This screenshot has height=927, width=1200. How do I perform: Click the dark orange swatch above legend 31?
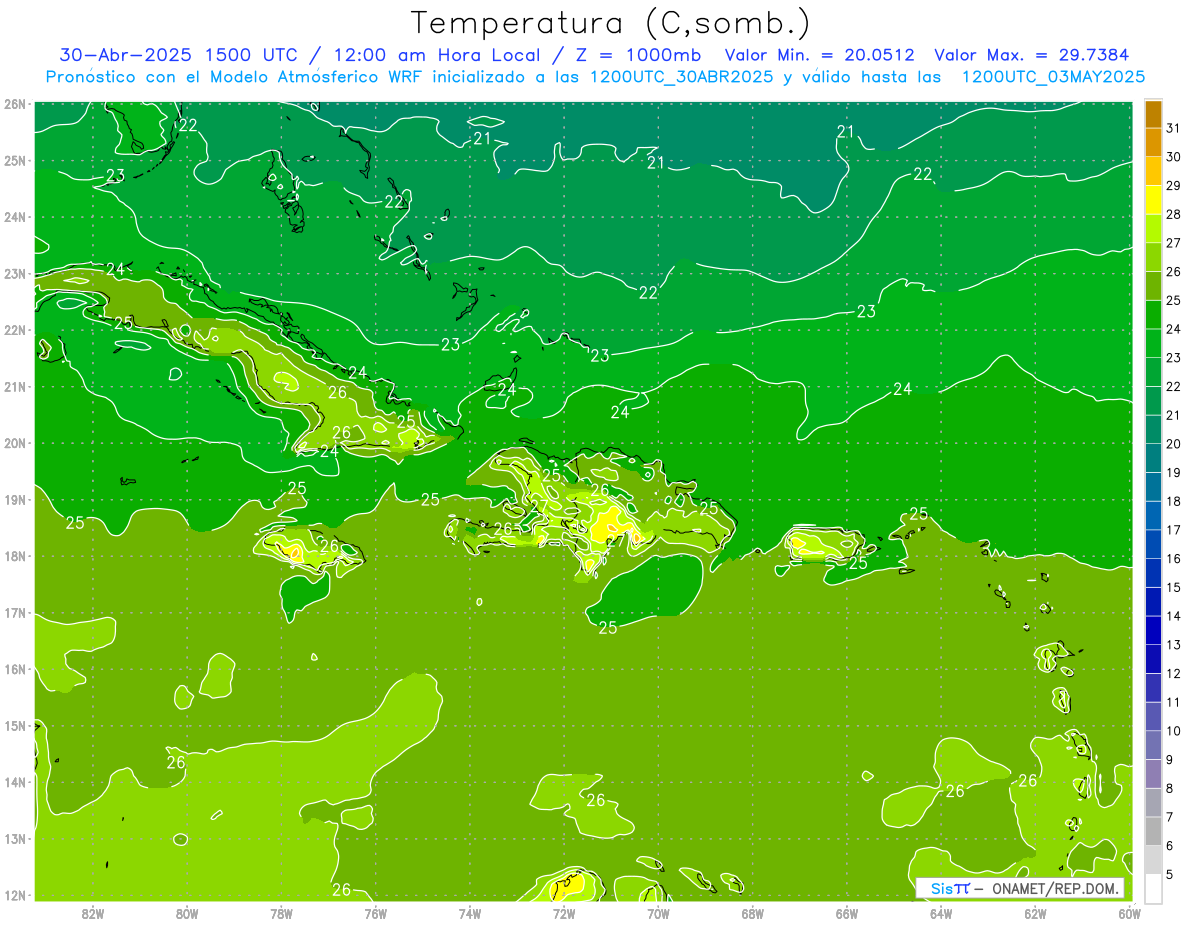click(x=1153, y=115)
